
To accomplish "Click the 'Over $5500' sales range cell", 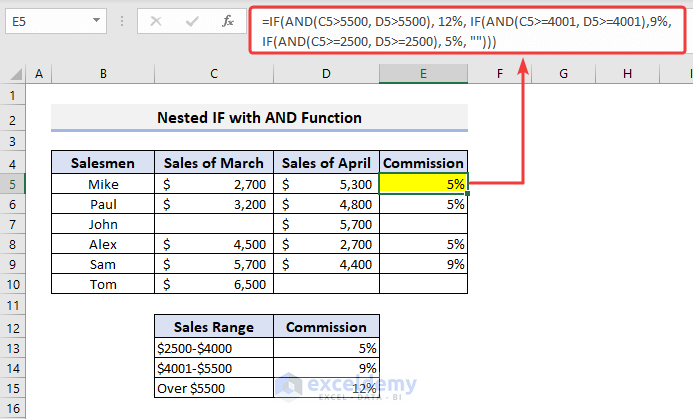I will (213, 388).
